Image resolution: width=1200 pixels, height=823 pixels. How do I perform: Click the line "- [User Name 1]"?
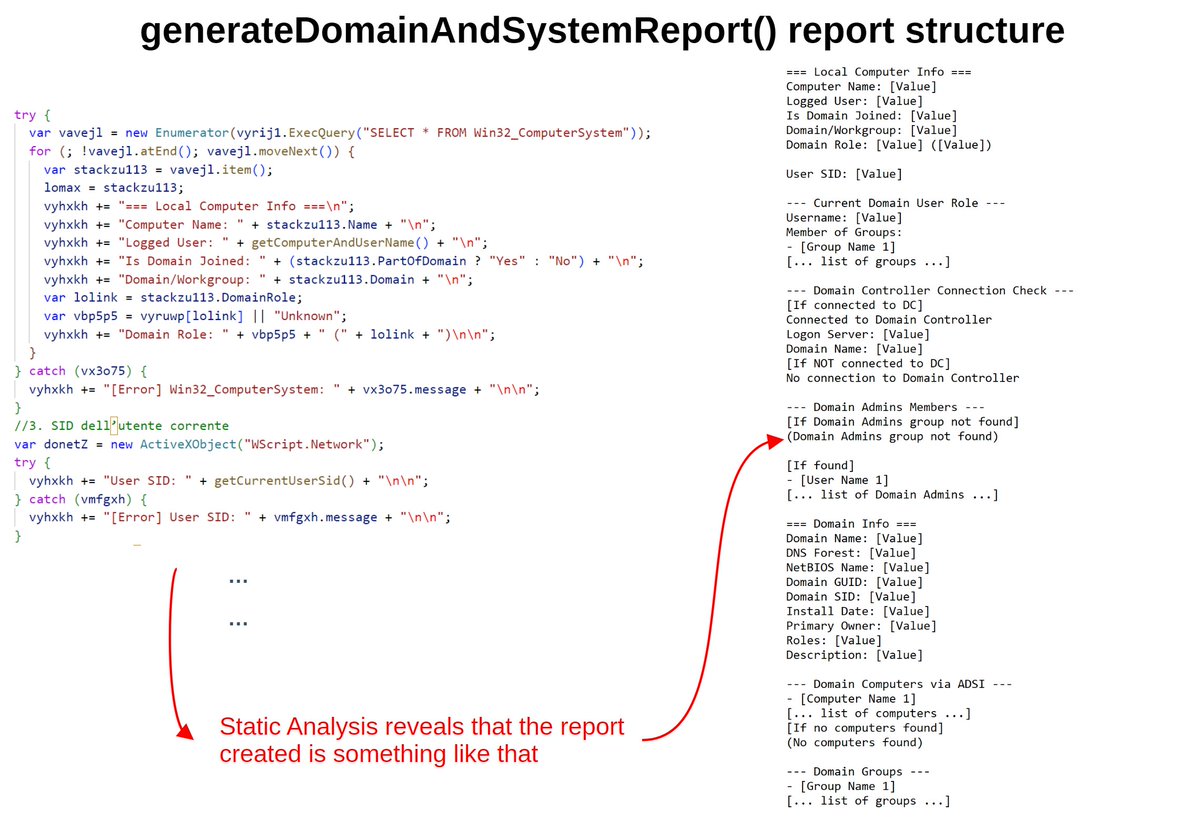837,480
